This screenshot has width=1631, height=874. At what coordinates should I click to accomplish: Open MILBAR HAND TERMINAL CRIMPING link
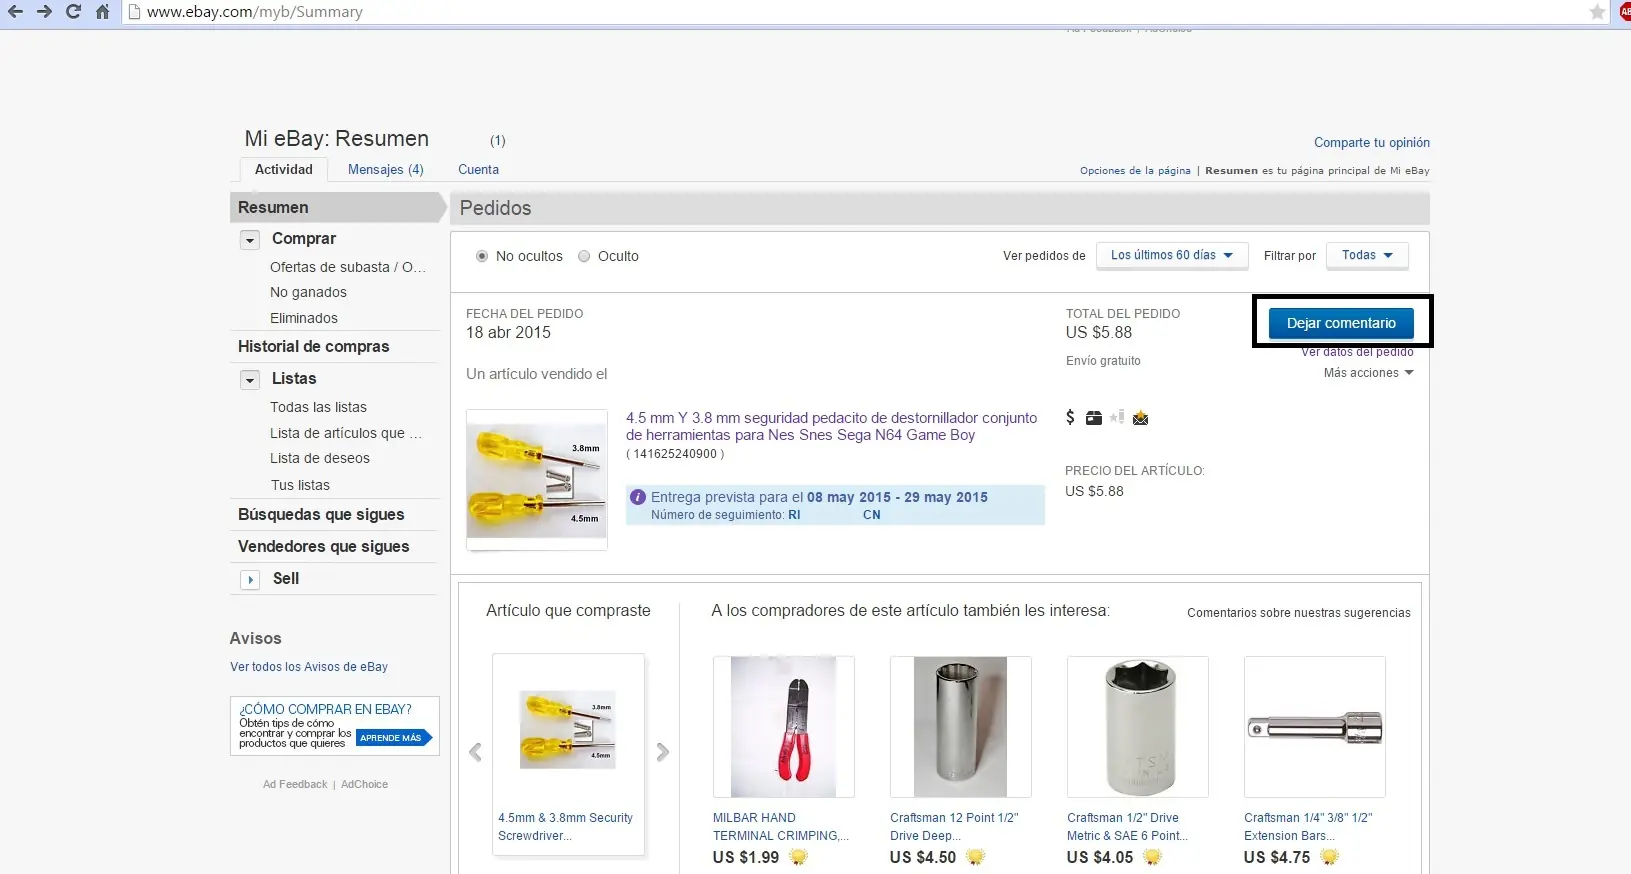point(781,827)
